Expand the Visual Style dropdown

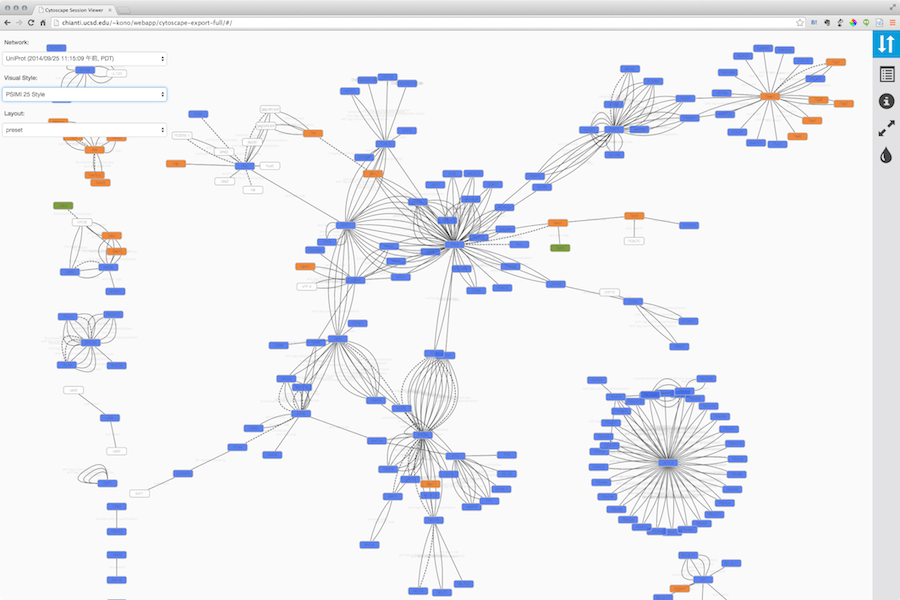tap(84, 94)
